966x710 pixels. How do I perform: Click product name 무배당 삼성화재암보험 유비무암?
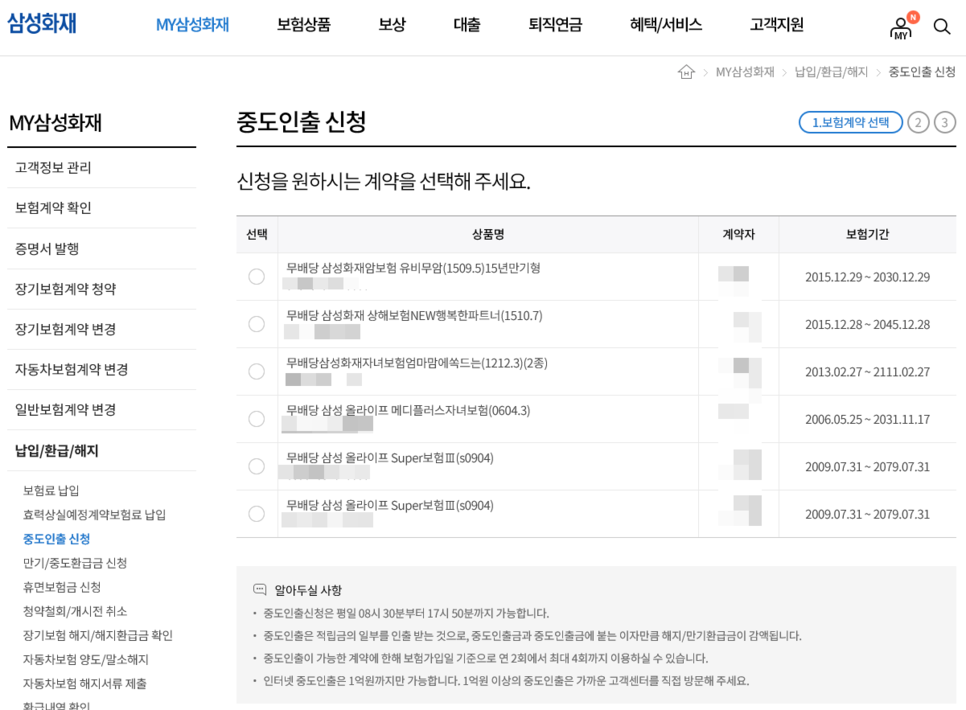[413, 268]
